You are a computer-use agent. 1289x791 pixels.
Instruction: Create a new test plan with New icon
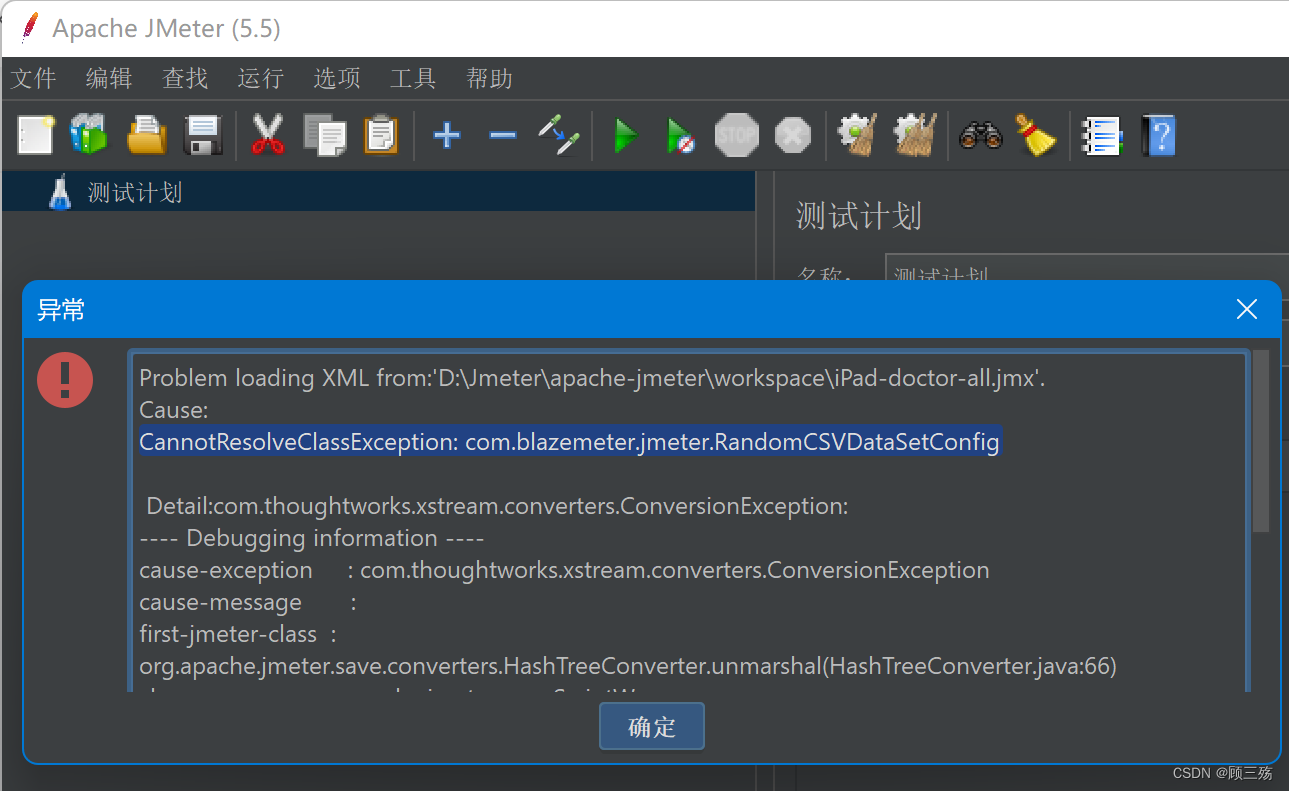(36, 134)
